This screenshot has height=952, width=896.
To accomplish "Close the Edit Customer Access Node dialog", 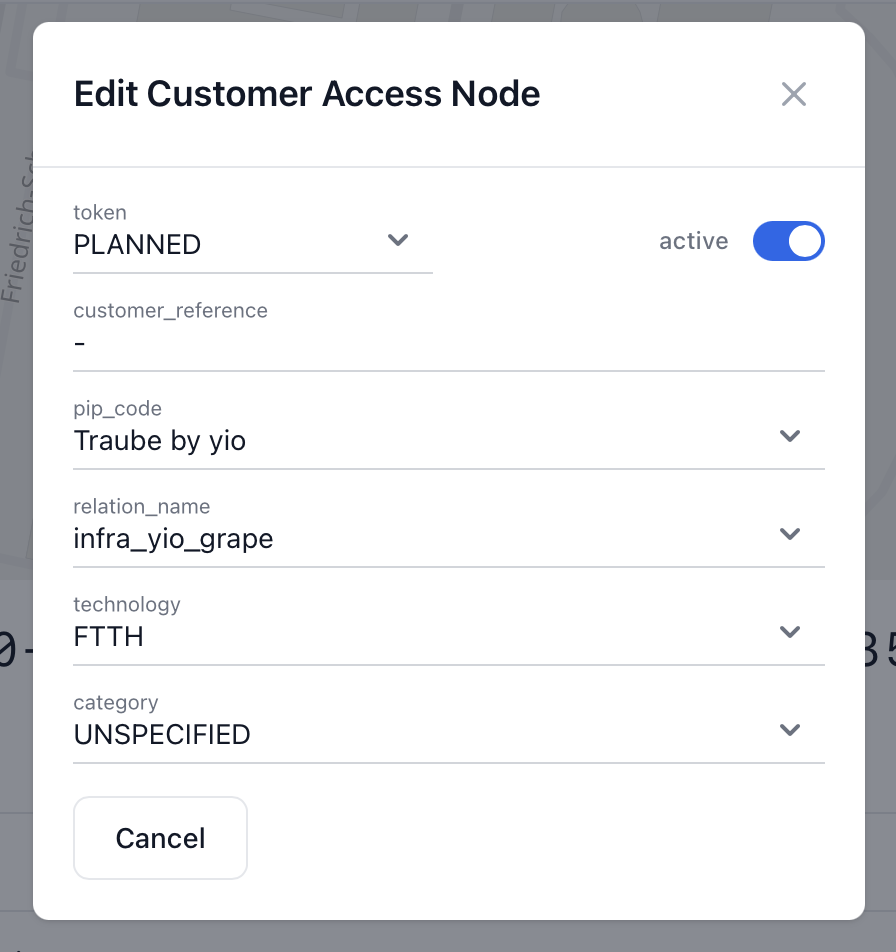I will (x=793, y=95).
